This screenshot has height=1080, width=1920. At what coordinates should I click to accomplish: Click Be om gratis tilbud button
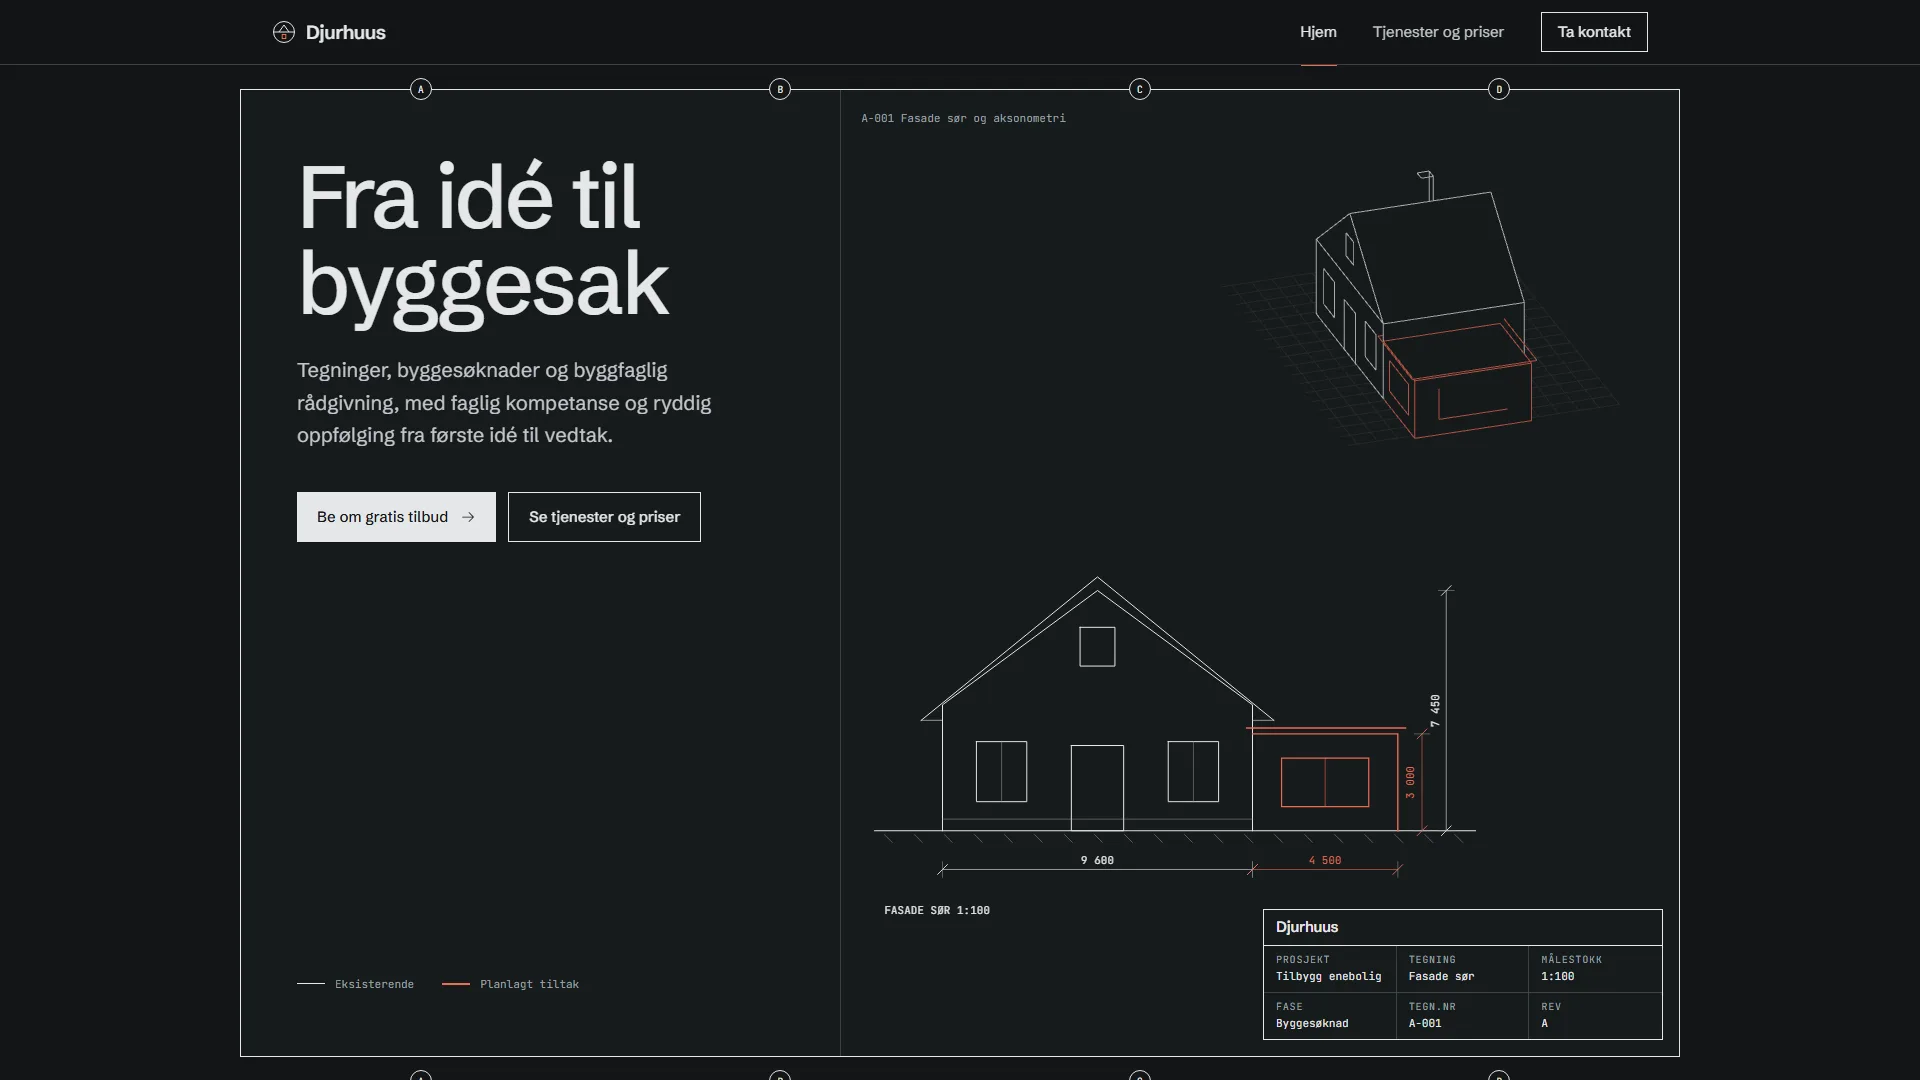coord(396,517)
